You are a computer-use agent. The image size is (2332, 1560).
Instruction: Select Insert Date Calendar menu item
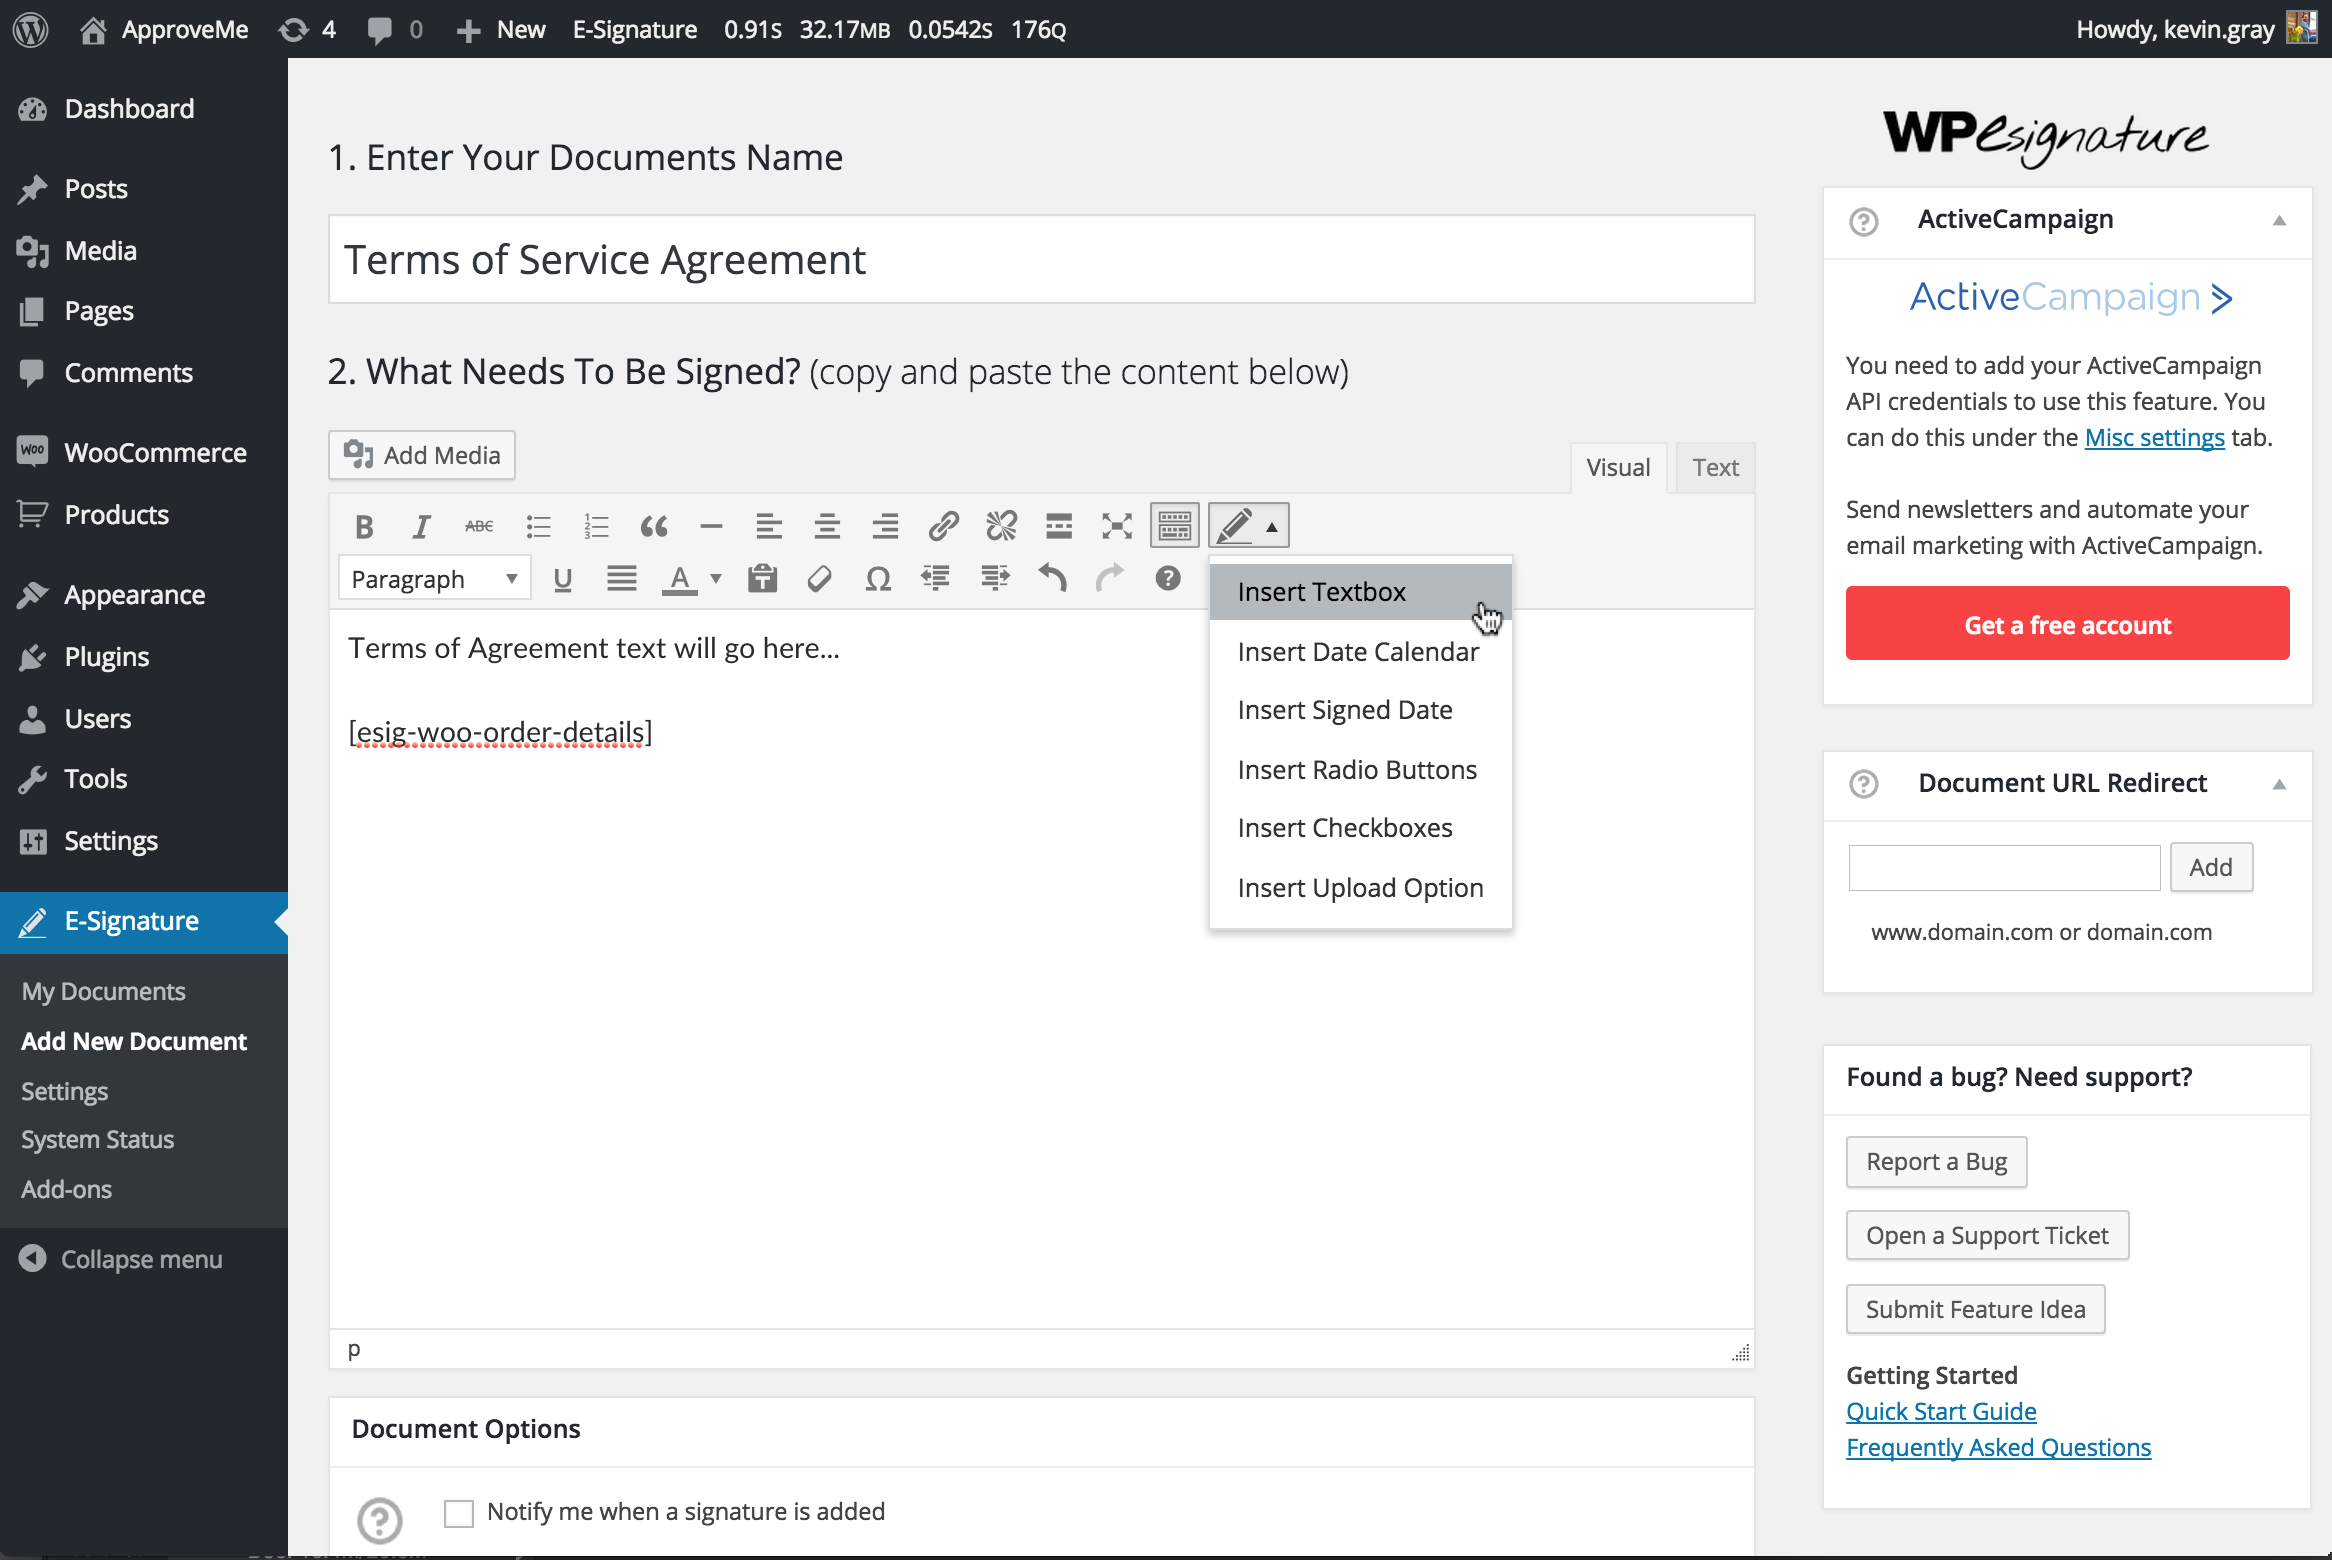point(1357,652)
